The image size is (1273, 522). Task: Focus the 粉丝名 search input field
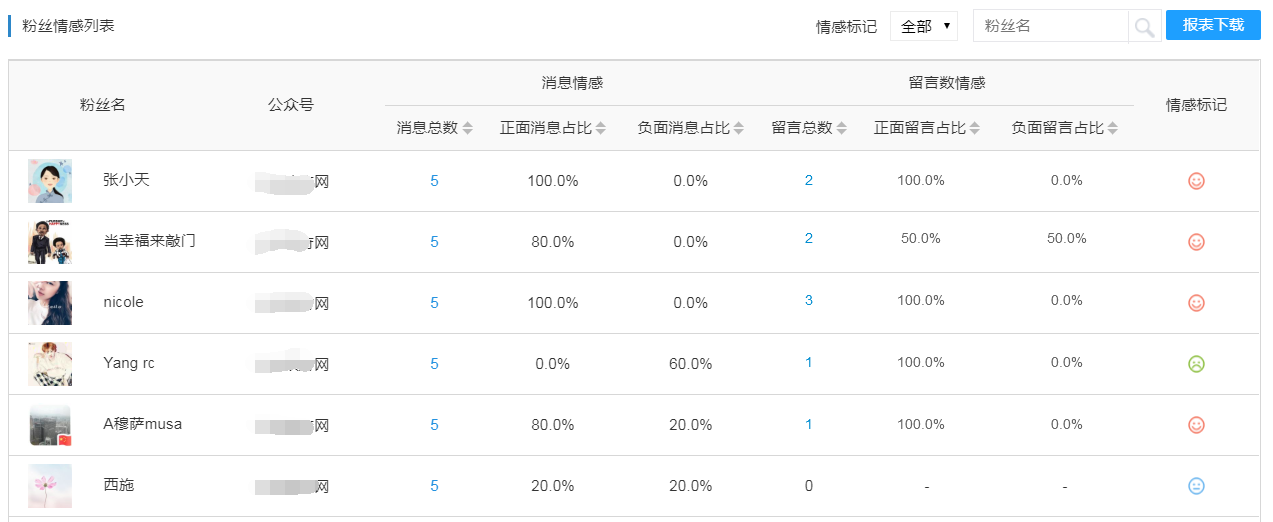pyautogui.click(x=1050, y=26)
